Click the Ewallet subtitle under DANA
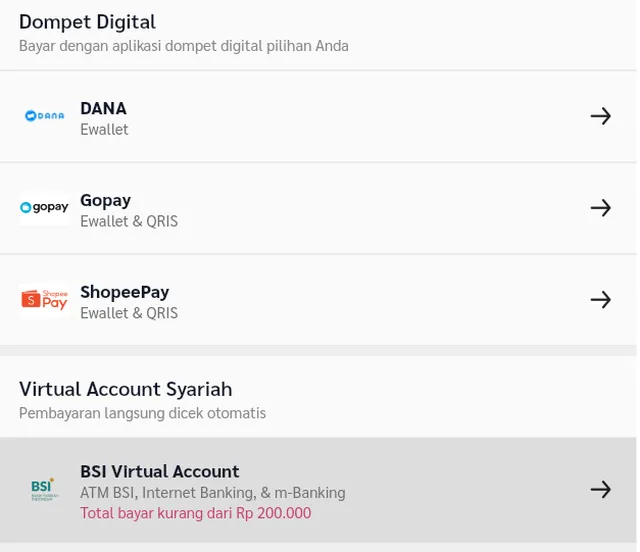Image resolution: width=640 pixels, height=552 pixels. (104, 129)
